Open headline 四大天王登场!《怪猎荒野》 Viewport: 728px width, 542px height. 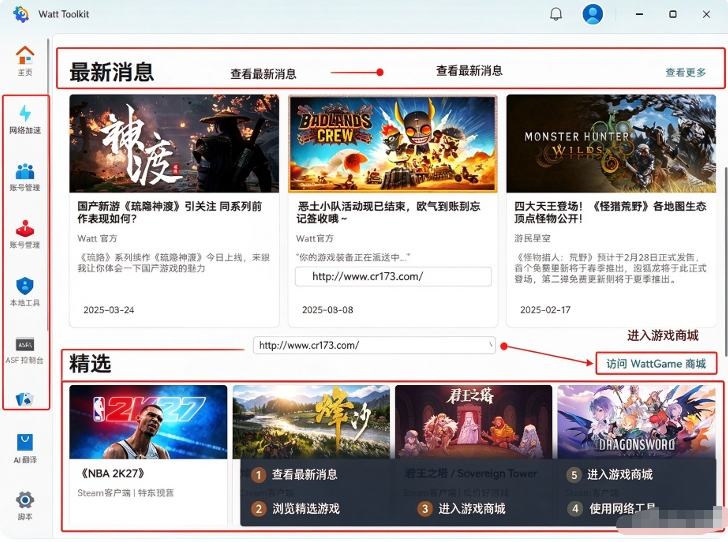coord(610,212)
